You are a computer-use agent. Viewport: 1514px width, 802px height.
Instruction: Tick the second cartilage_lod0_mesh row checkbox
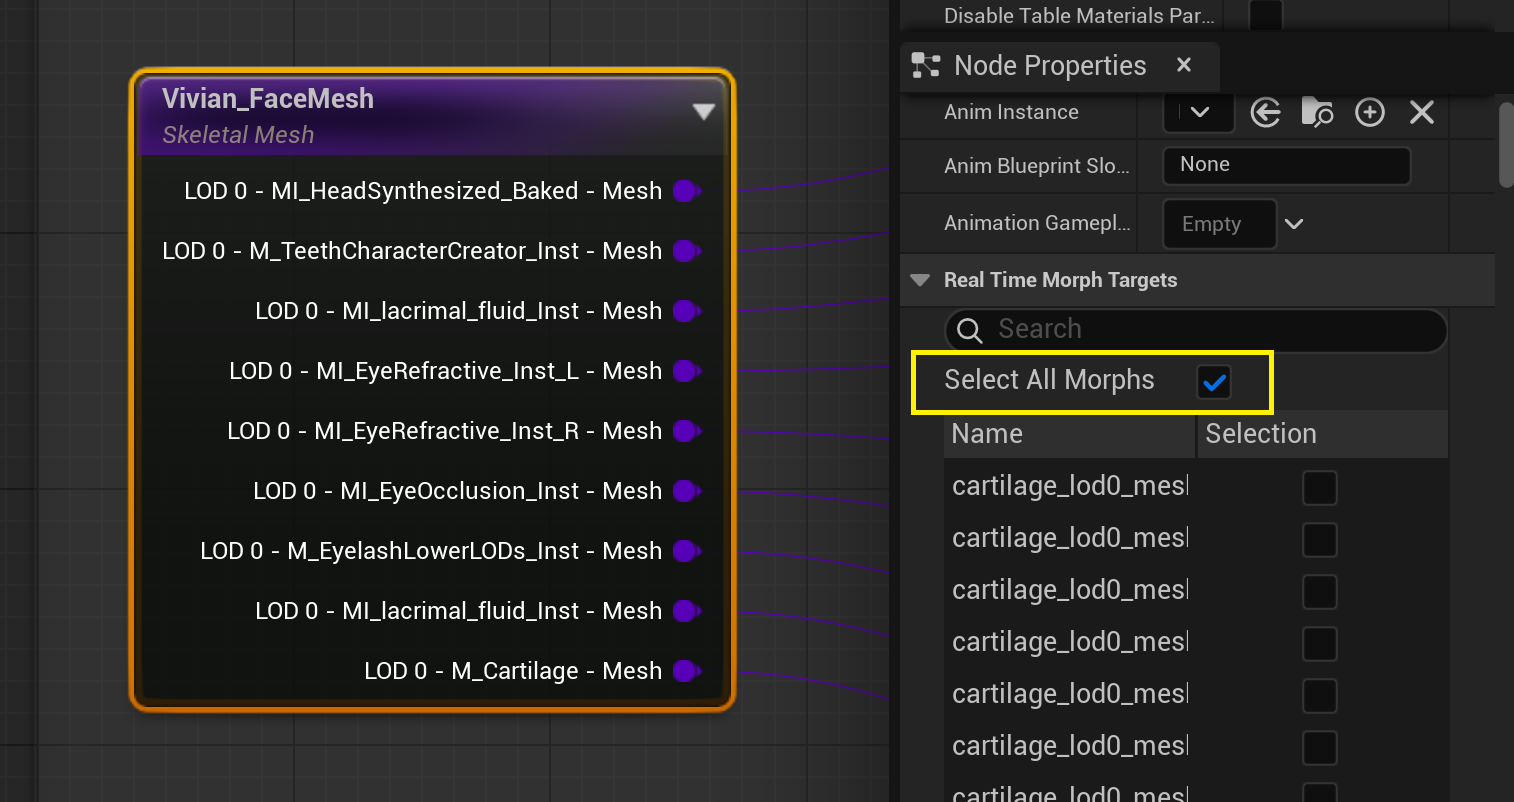(1320, 540)
